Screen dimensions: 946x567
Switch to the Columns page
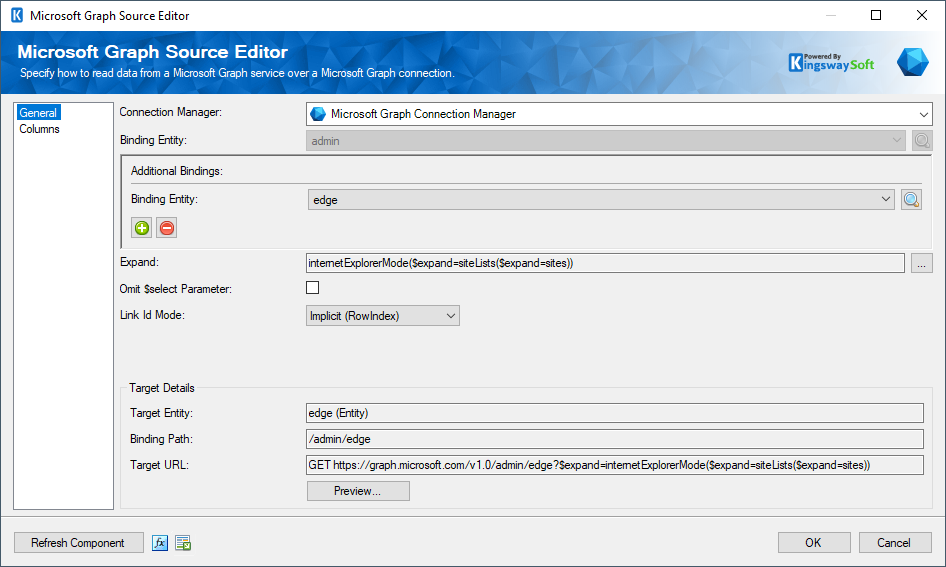point(40,129)
